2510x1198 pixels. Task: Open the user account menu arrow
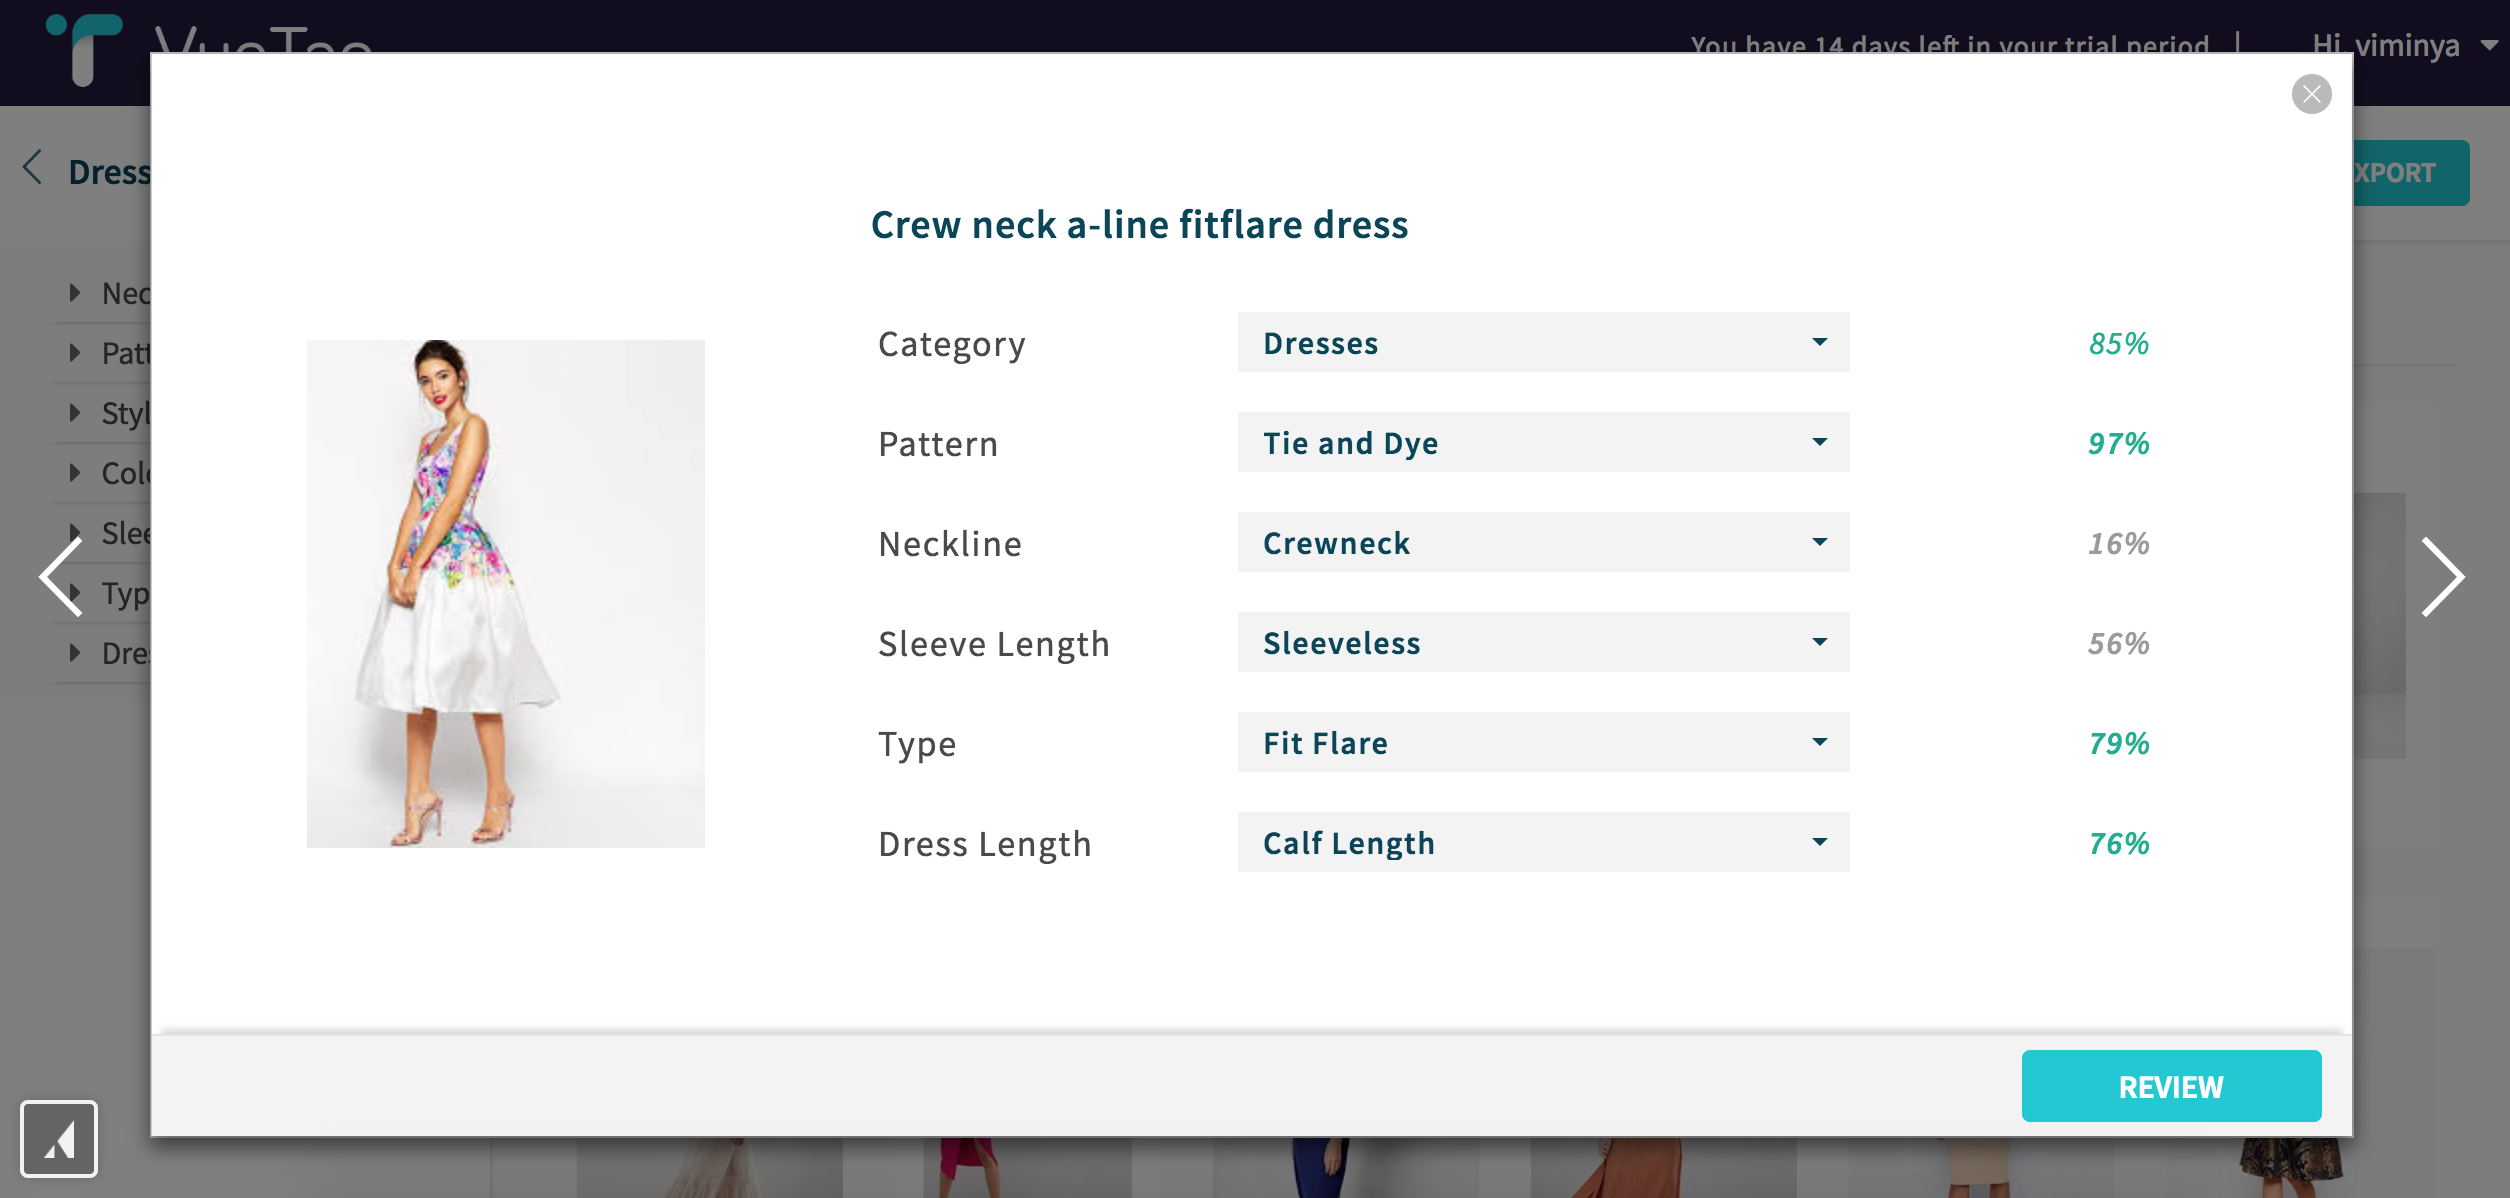click(2489, 46)
